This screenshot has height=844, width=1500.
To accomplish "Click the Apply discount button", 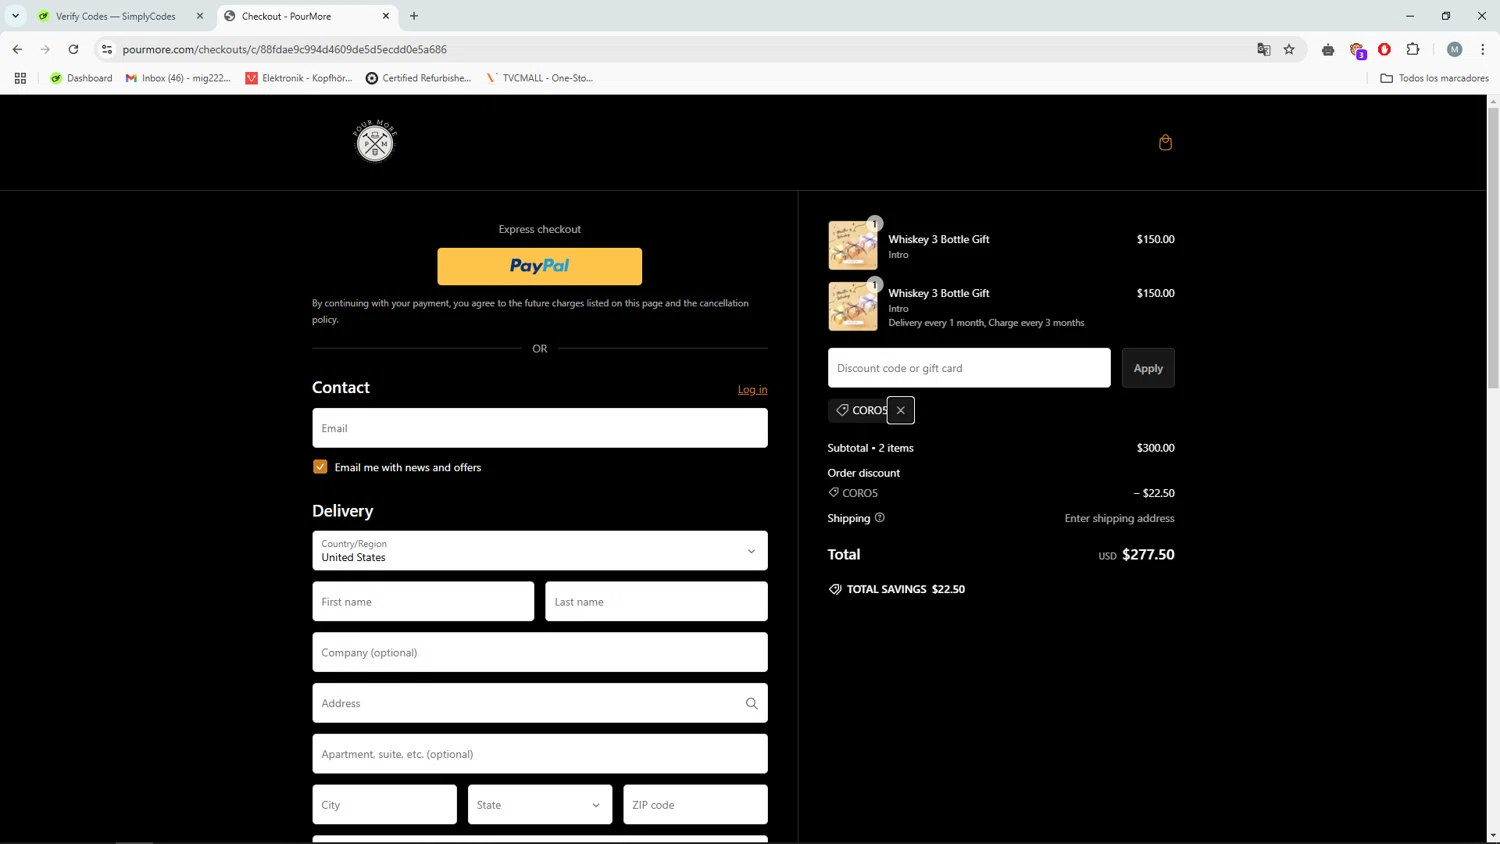I will click(1148, 368).
